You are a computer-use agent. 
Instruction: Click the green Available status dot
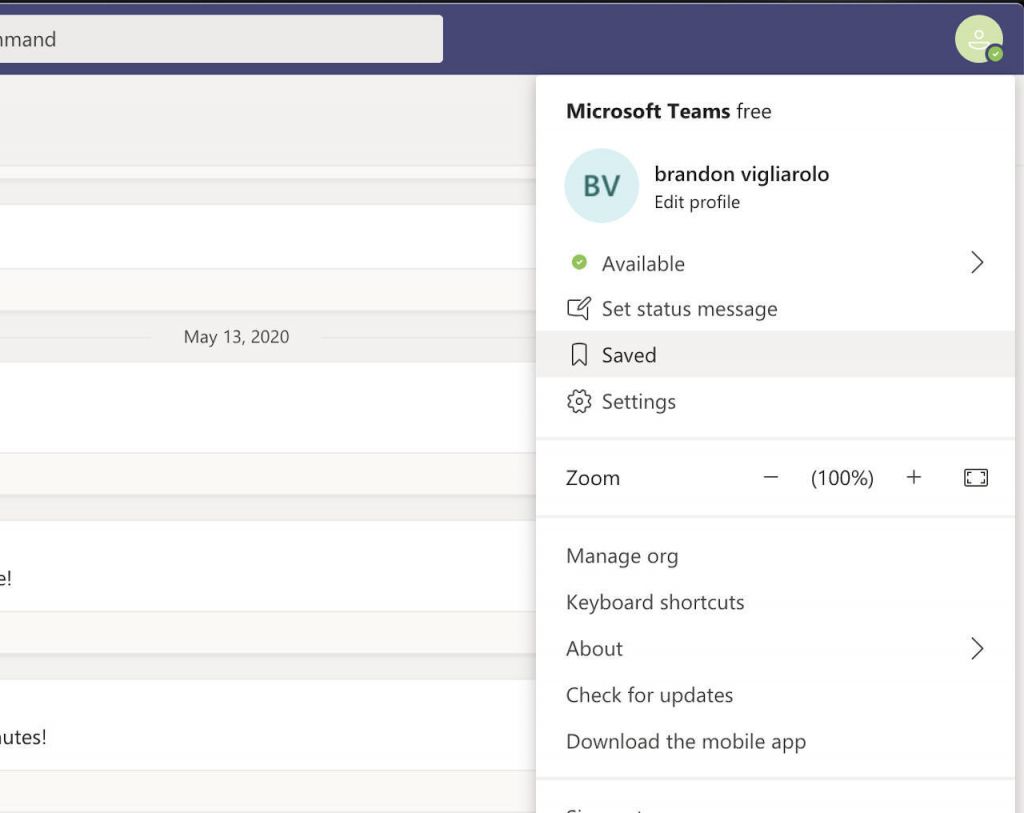click(578, 262)
